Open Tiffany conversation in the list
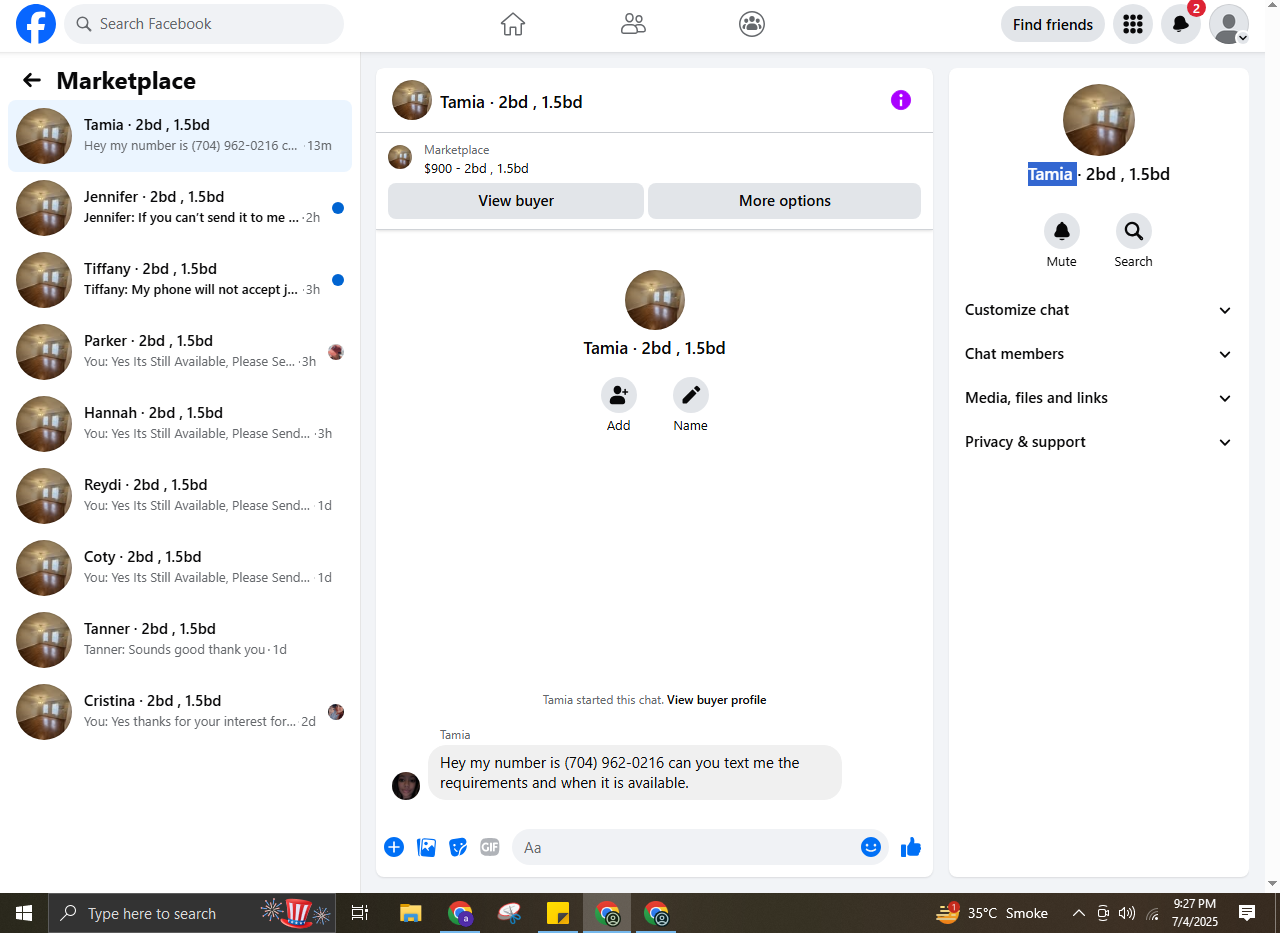The height and width of the screenshot is (933, 1280). (180, 280)
